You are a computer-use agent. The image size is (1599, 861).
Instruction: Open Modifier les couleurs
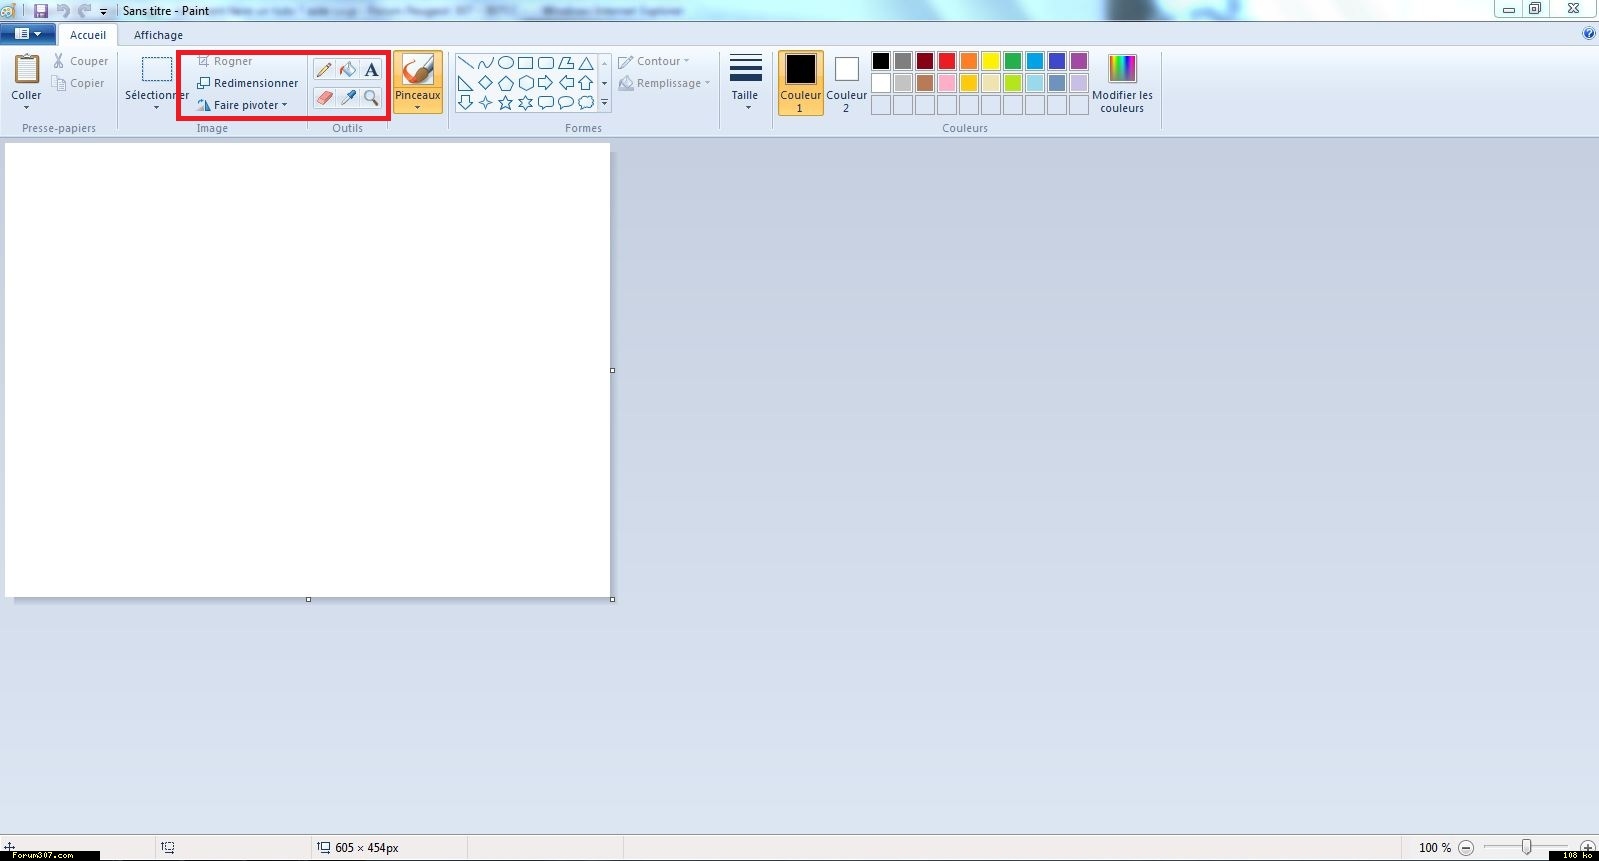coord(1122,82)
